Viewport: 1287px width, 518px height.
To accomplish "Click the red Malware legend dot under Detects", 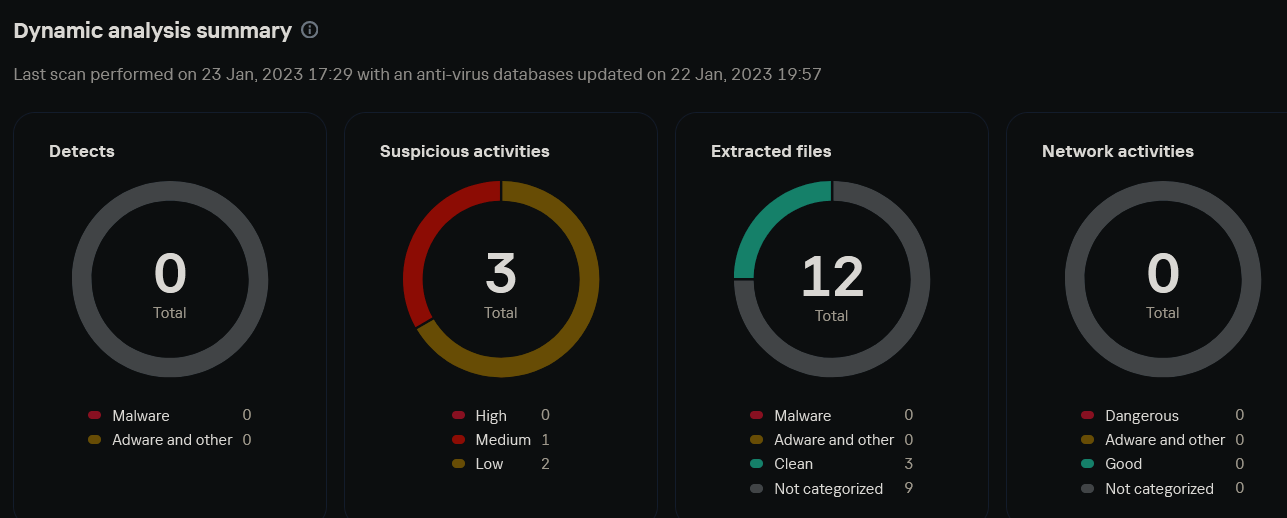I will 95,415.
